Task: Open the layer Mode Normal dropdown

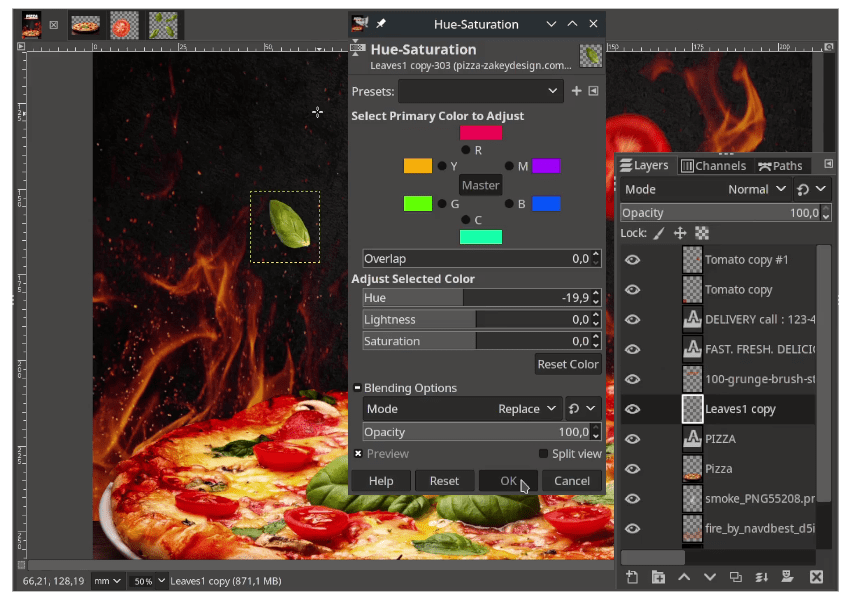Action: click(x=705, y=189)
